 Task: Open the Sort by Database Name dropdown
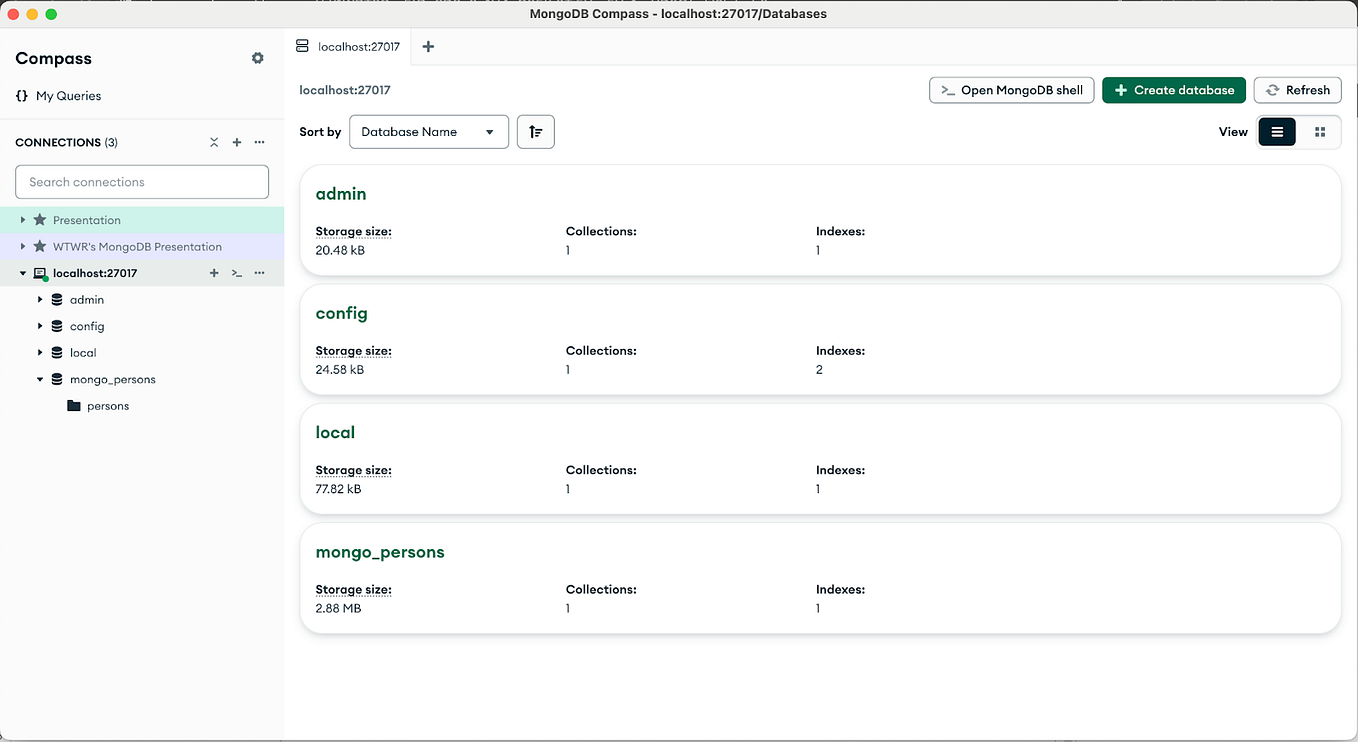coord(429,131)
